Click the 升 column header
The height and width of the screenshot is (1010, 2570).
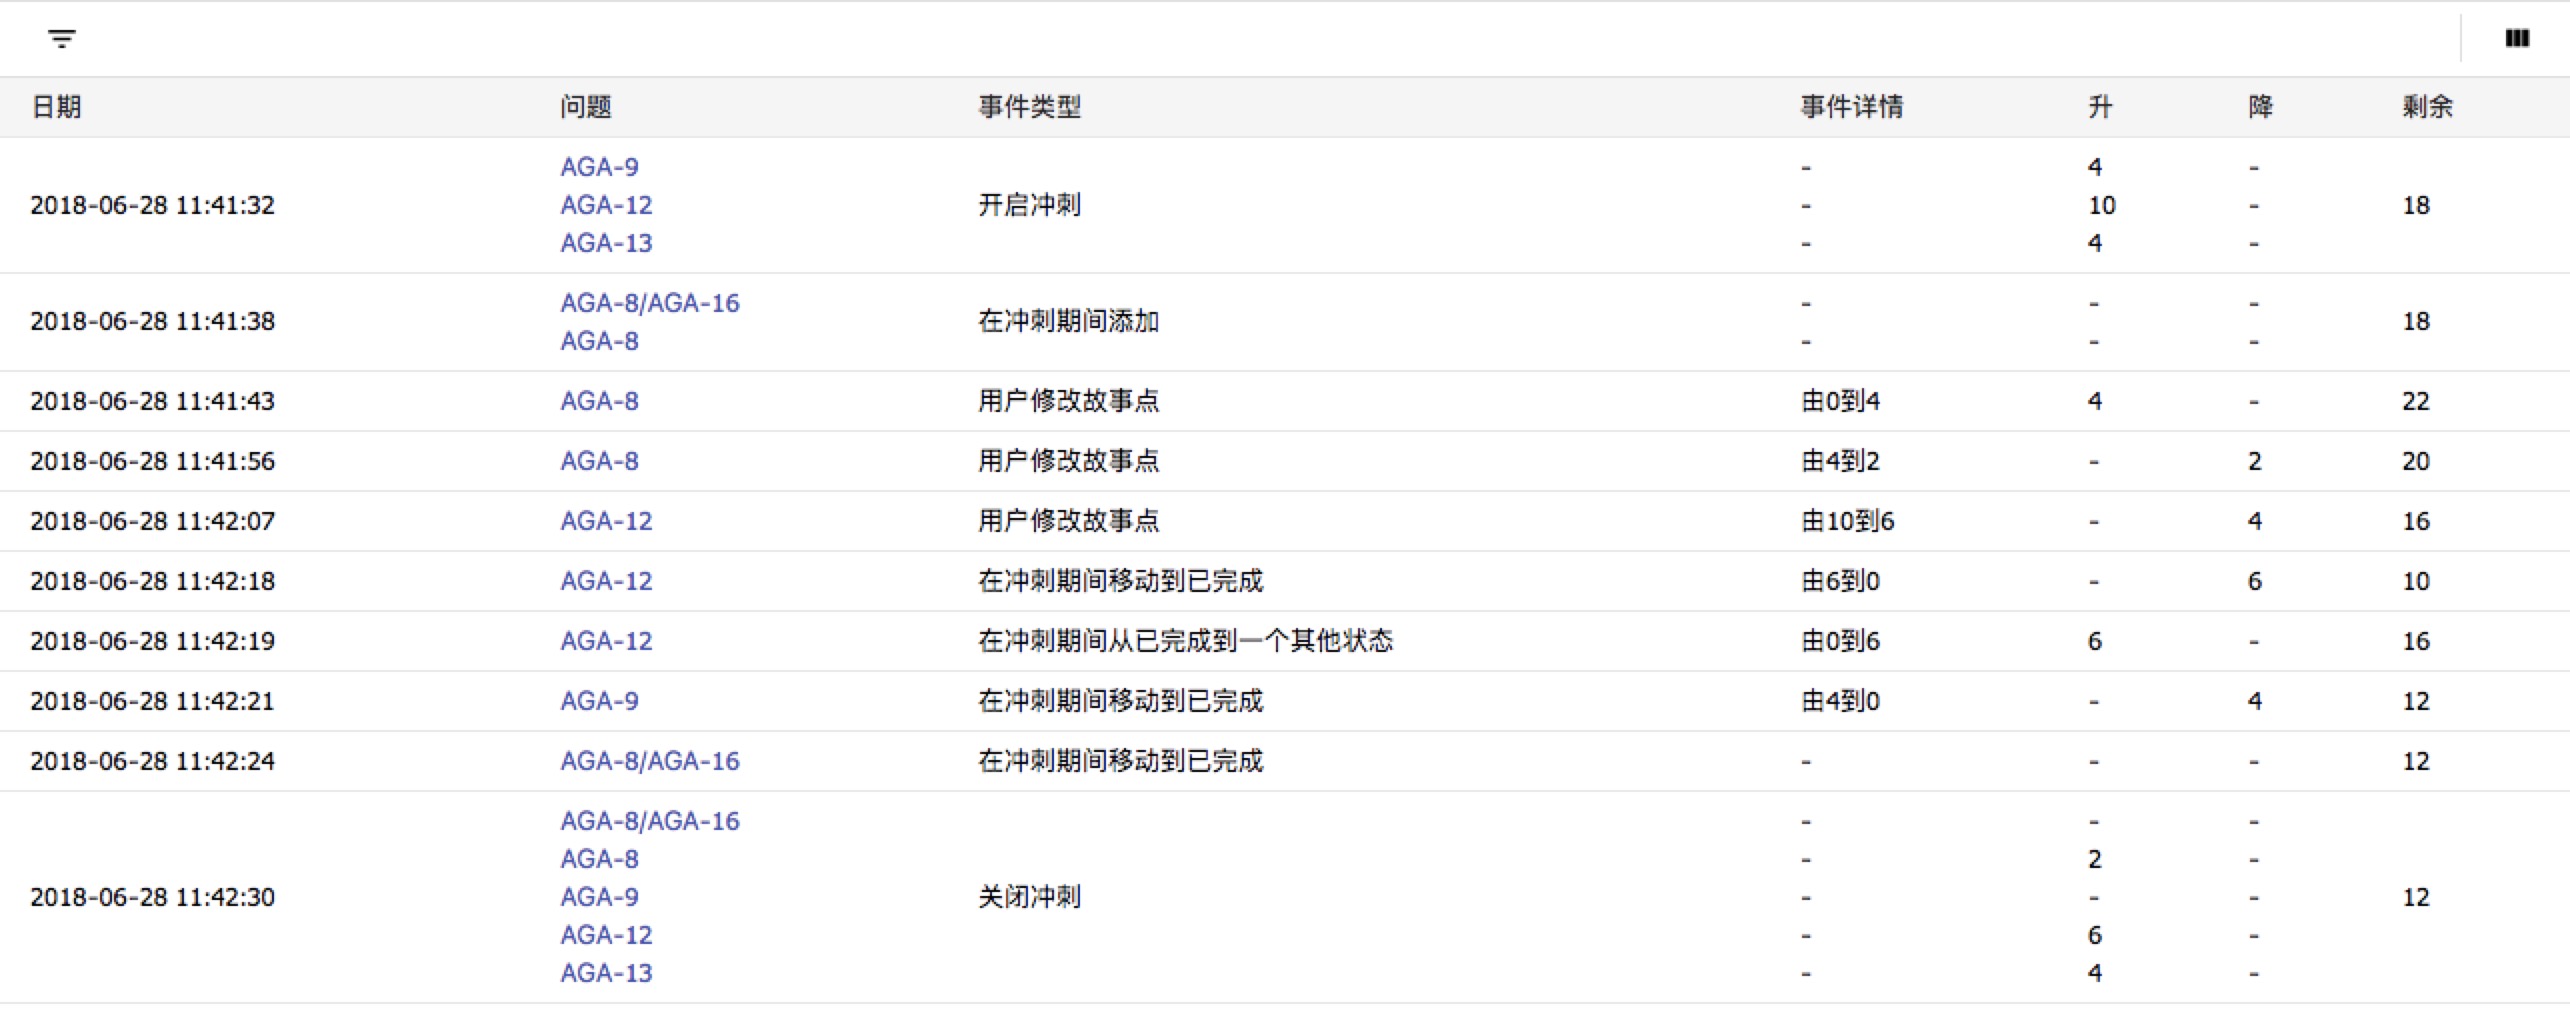[x=2100, y=107]
